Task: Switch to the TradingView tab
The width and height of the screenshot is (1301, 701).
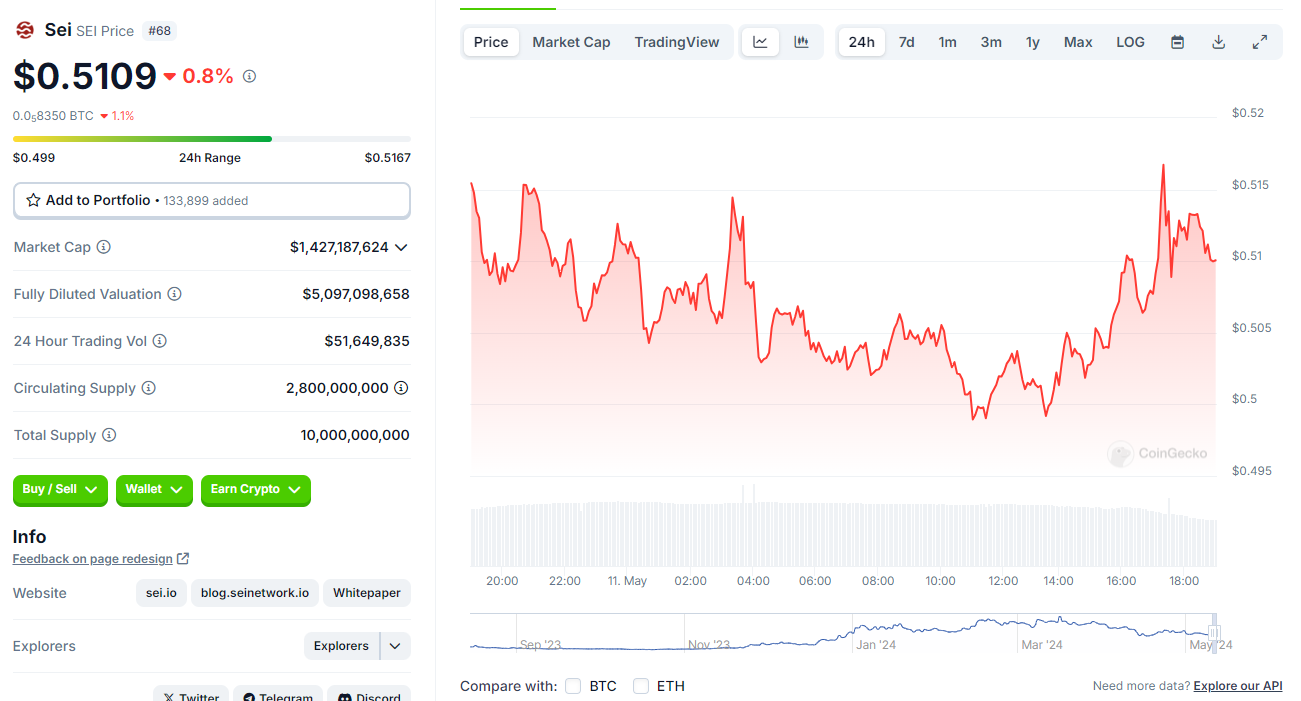Action: point(677,42)
